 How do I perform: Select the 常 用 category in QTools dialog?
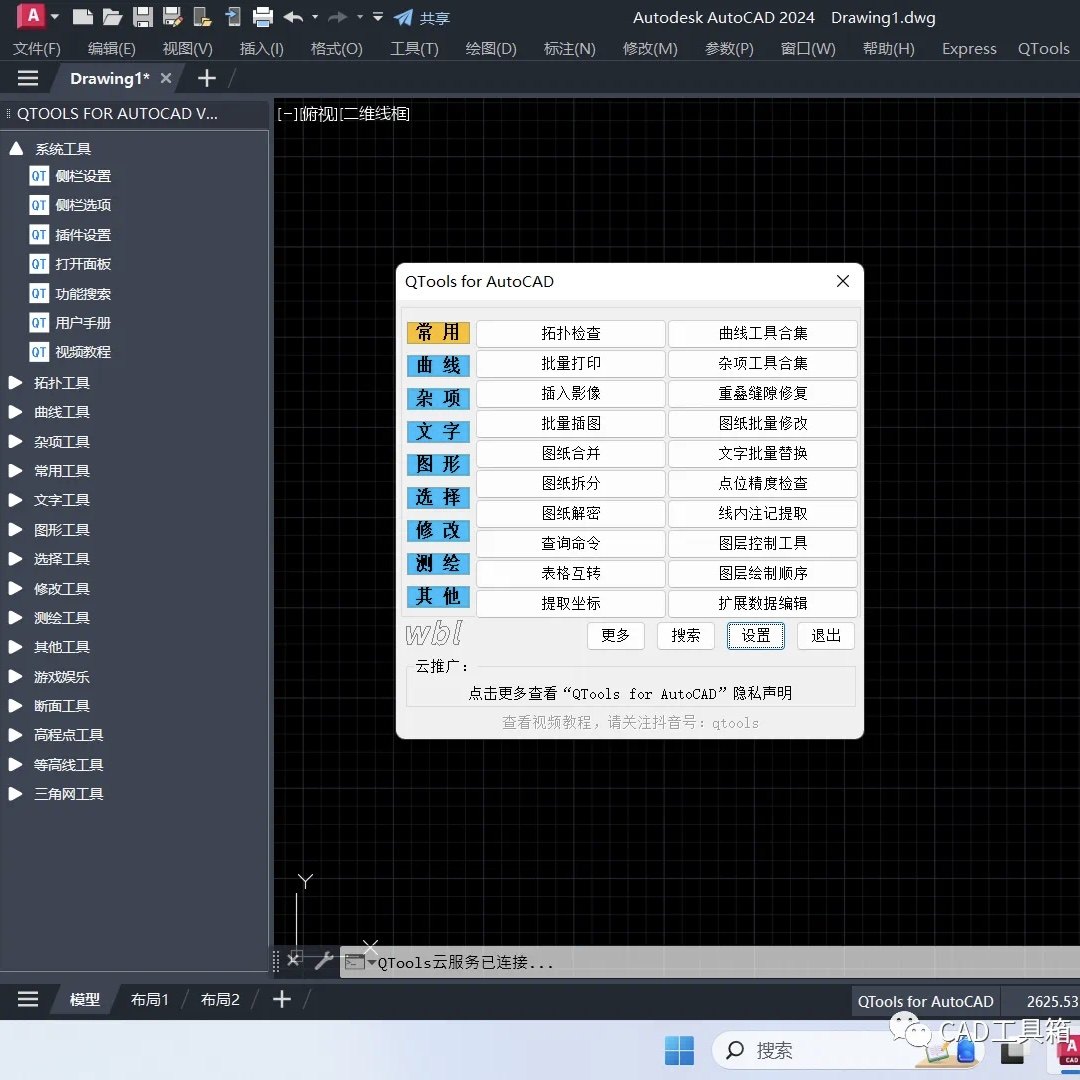[438, 333]
